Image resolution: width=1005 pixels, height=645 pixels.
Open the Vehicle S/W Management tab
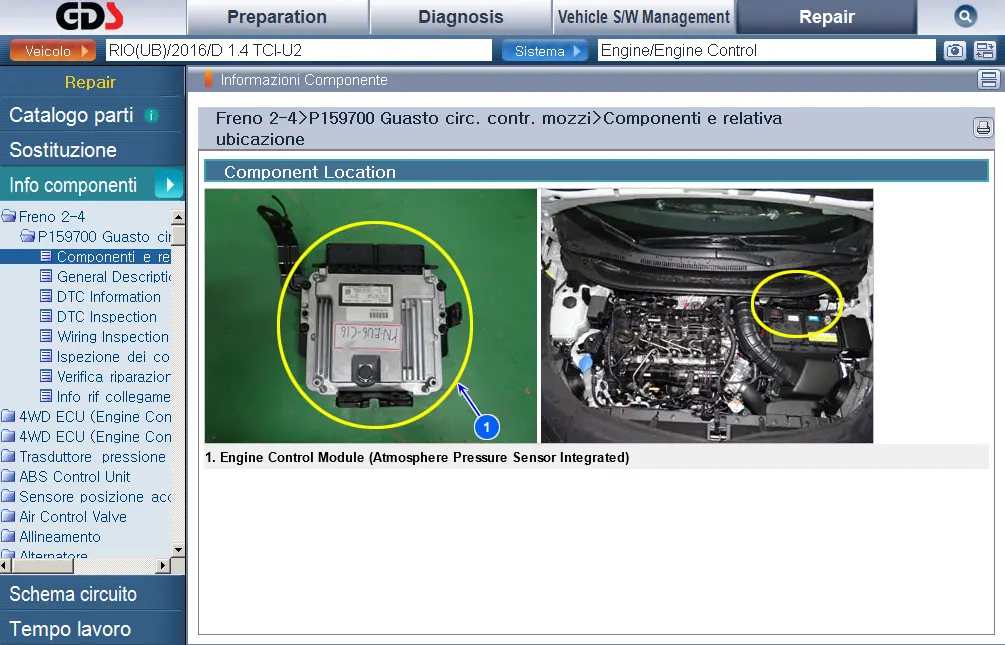[644, 17]
